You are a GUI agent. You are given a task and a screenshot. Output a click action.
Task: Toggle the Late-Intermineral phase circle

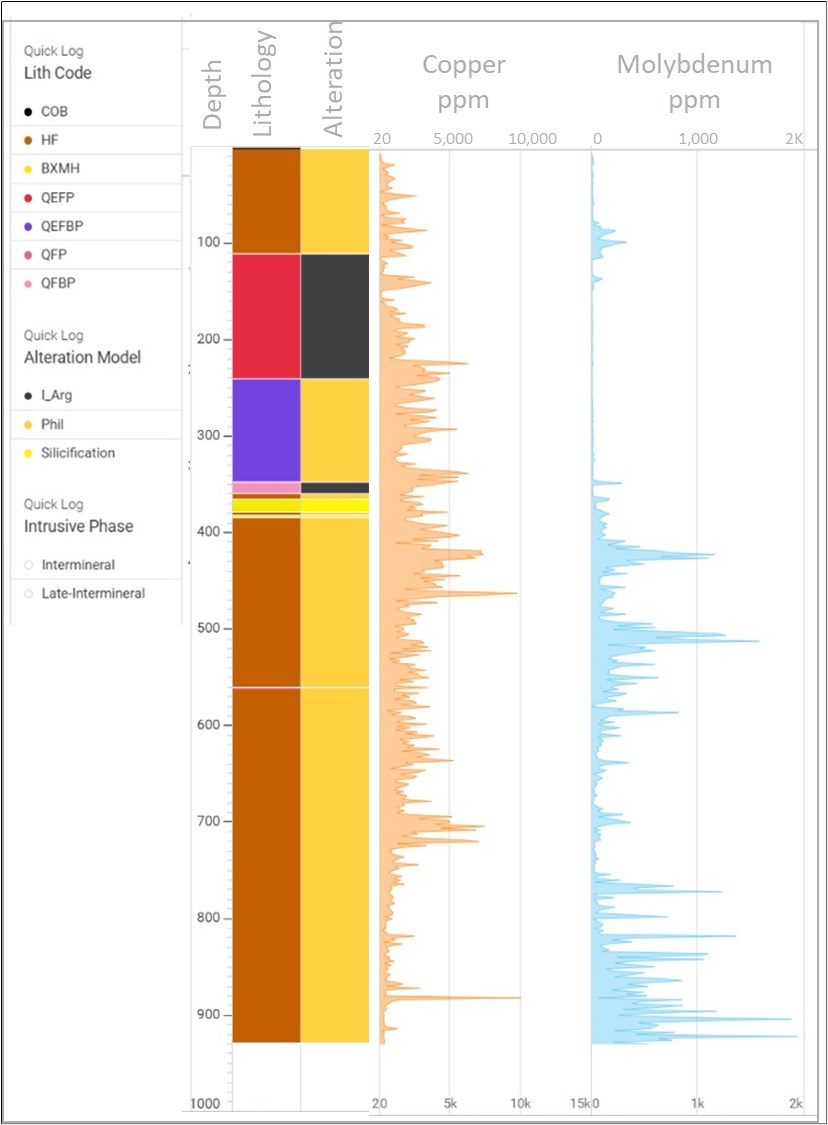tap(28, 594)
